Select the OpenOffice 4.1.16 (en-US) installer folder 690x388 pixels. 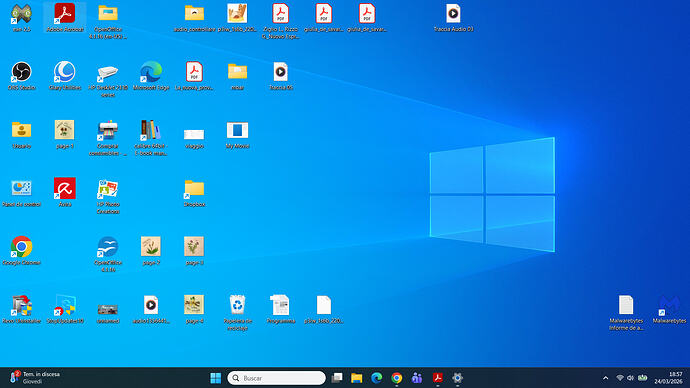(x=108, y=21)
